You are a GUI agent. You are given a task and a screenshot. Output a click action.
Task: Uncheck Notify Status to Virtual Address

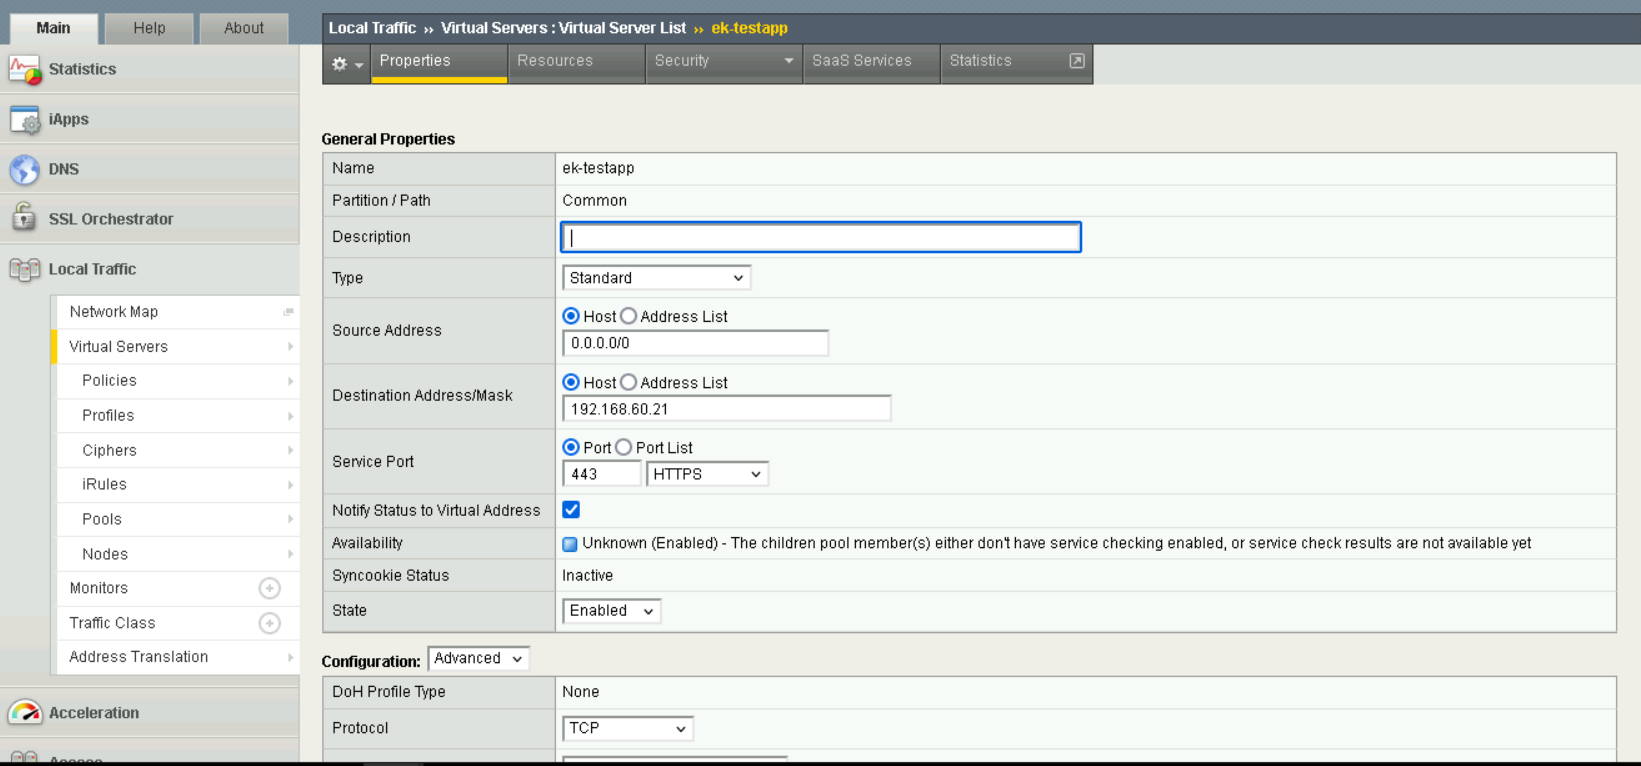(571, 510)
